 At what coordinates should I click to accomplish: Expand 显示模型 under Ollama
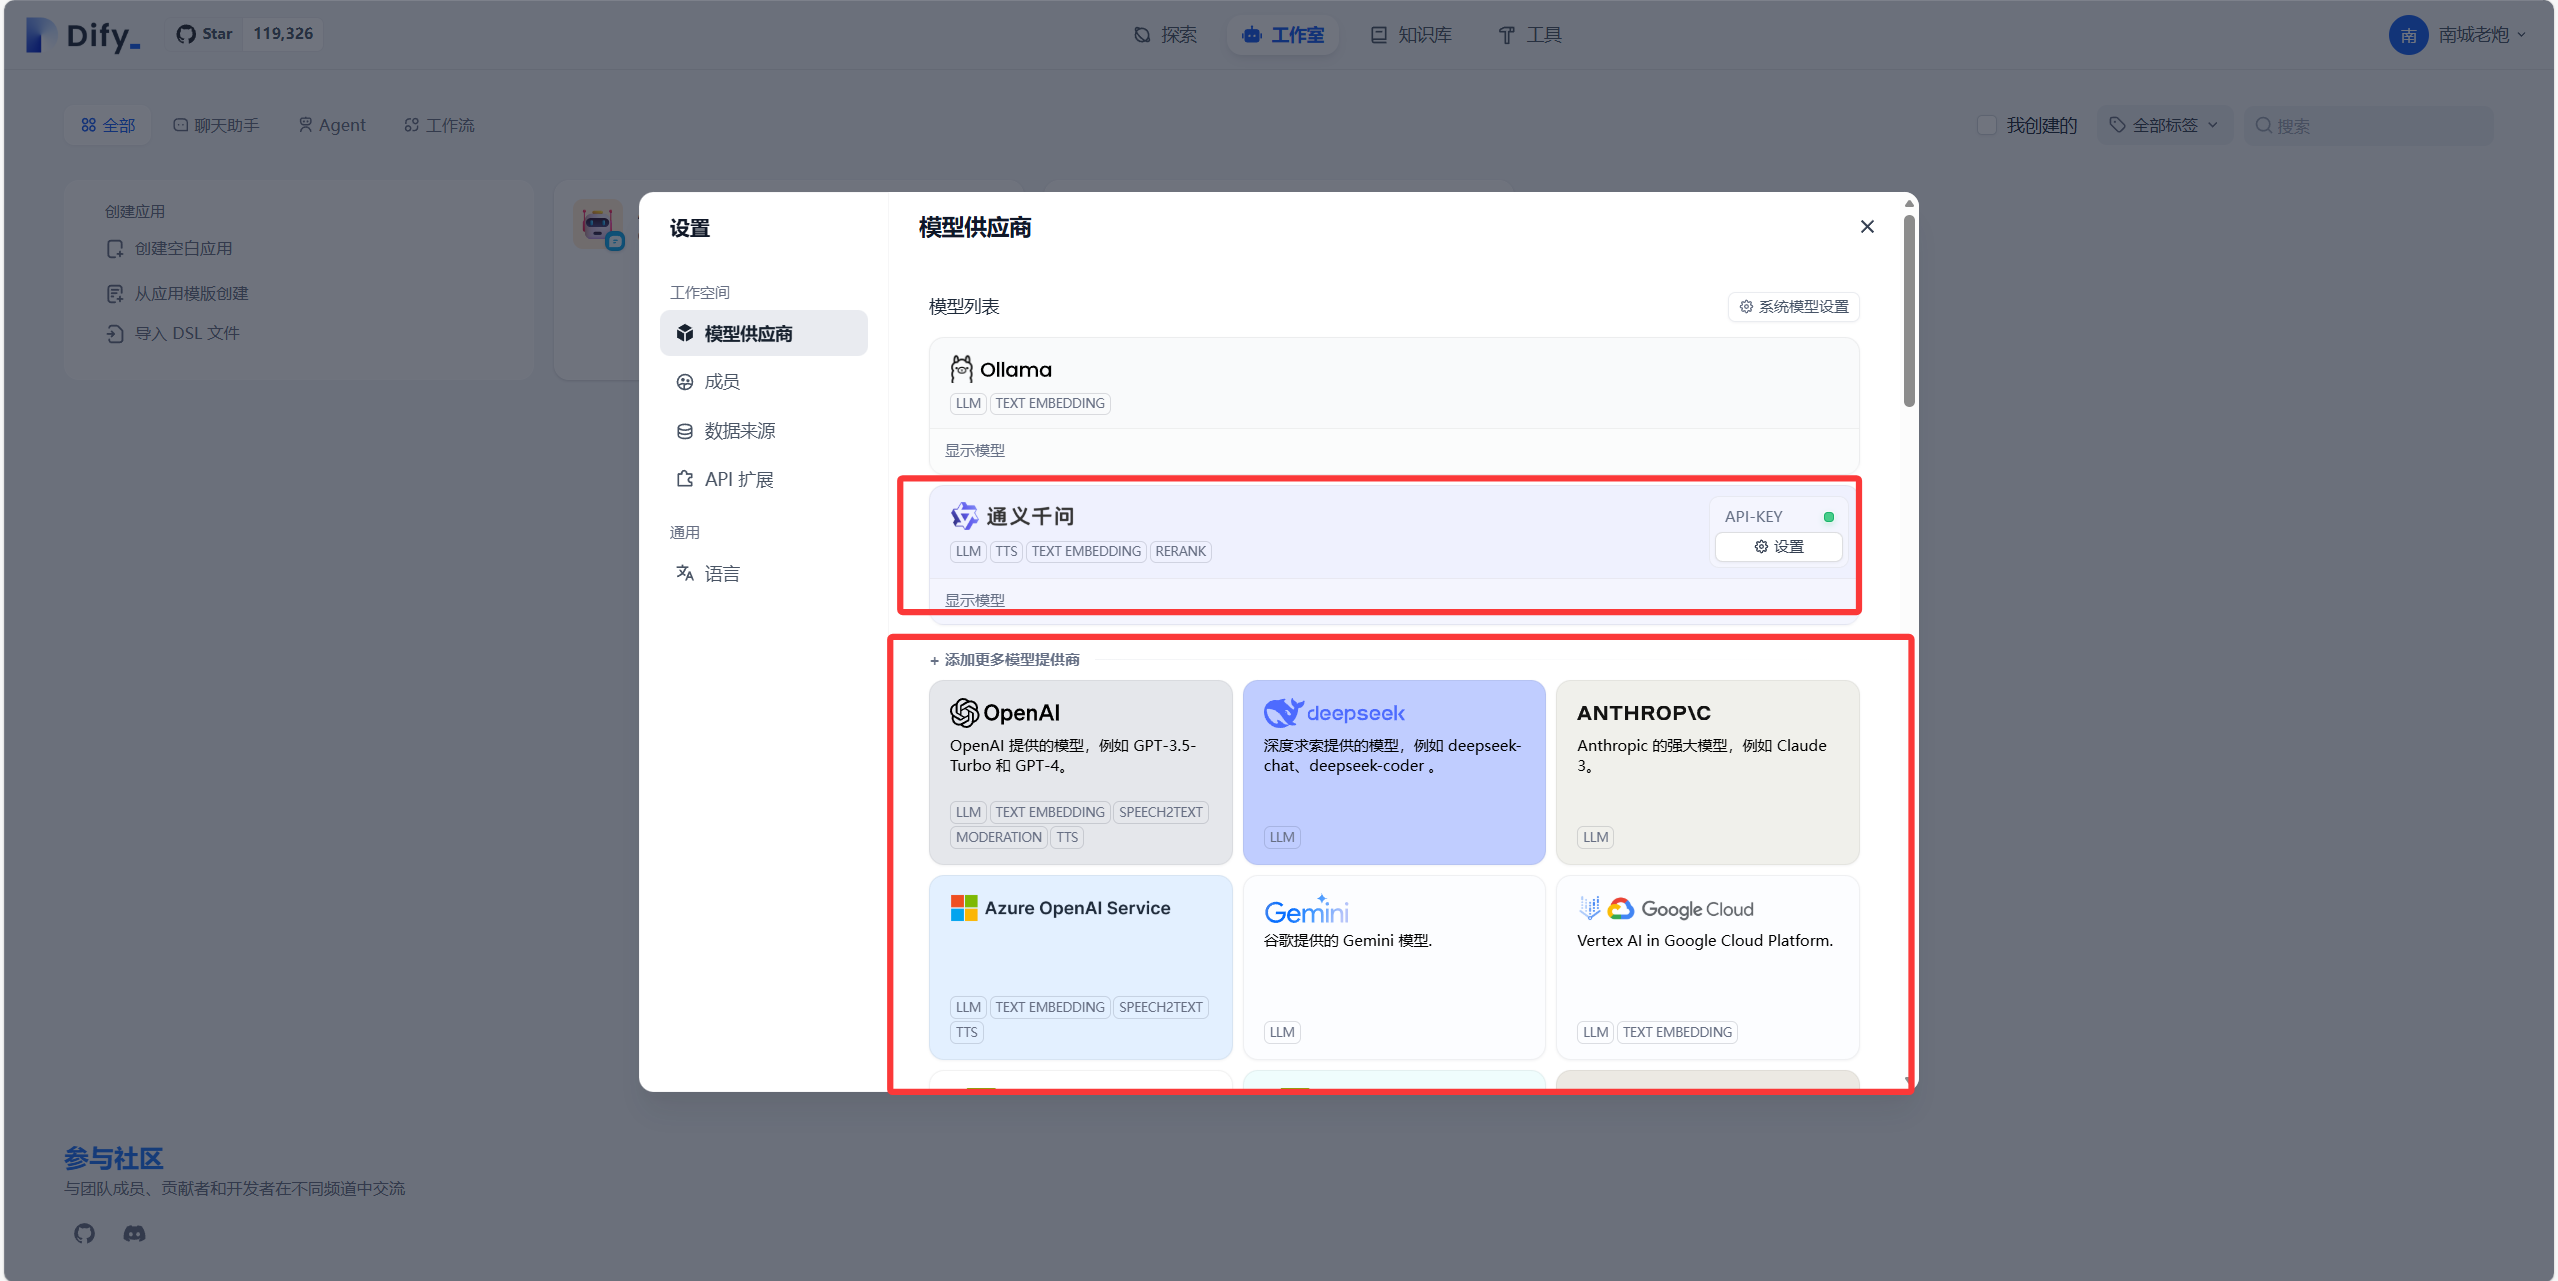point(972,450)
